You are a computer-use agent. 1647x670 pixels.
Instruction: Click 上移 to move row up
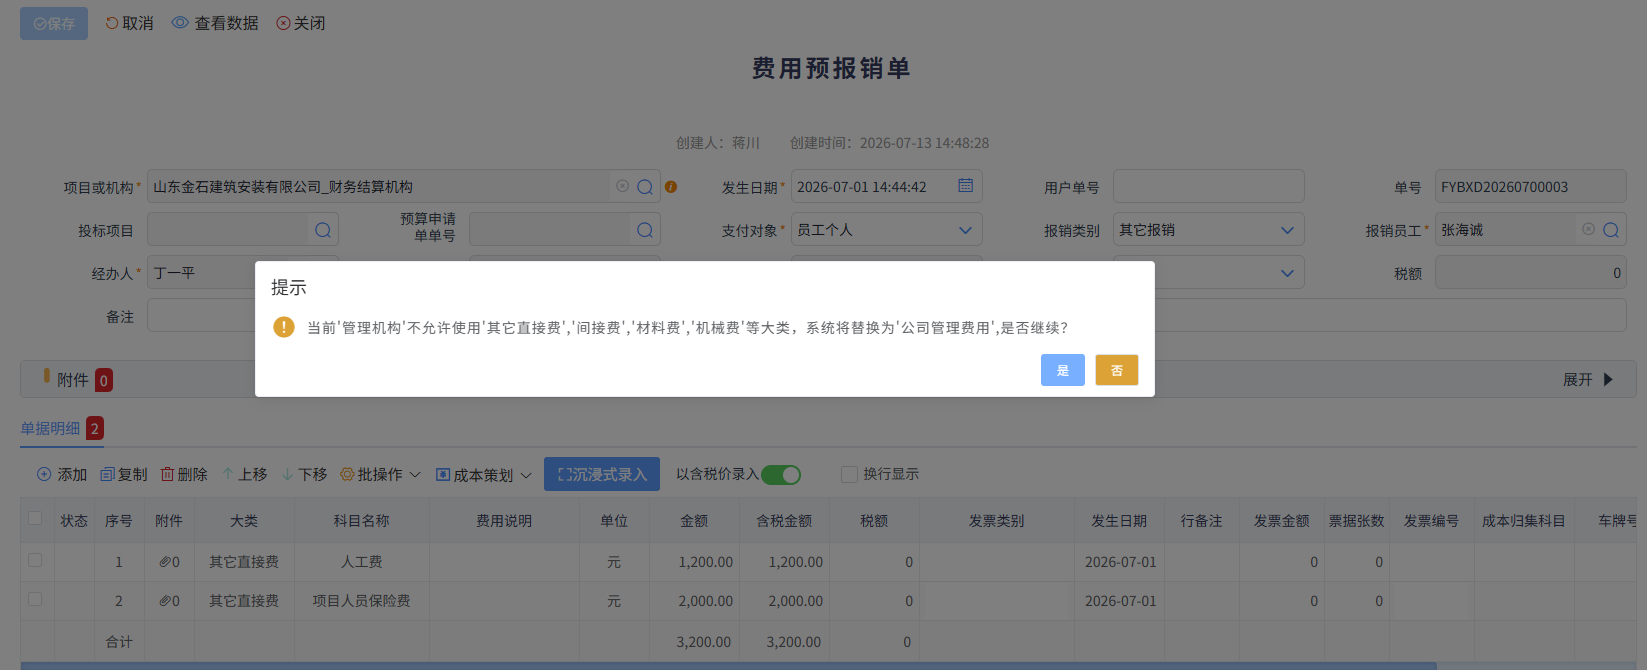[x=245, y=474]
